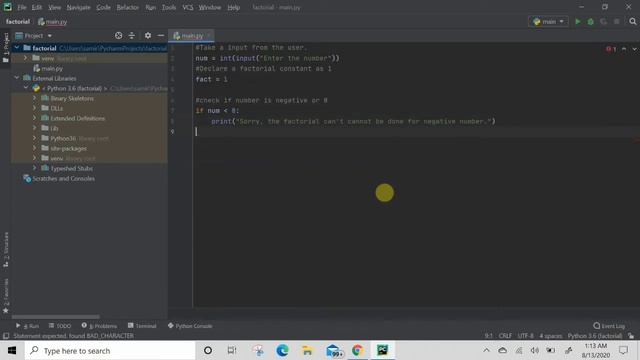This screenshot has width=640, height=360.
Task: Jump to previous highlighted error arrow
Action: 624,49
